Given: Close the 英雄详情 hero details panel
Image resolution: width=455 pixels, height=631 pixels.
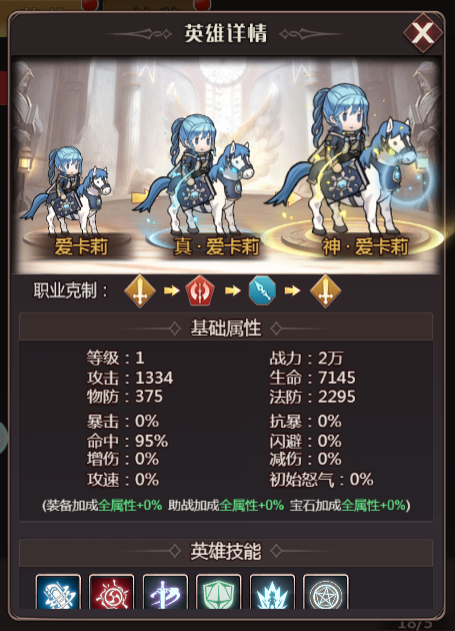Looking at the screenshot, I should [423, 33].
